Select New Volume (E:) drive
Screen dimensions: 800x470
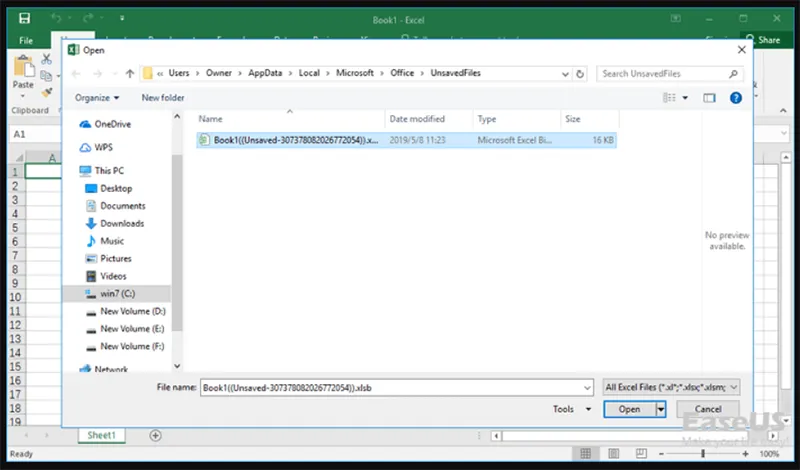pyautogui.click(x=125, y=329)
